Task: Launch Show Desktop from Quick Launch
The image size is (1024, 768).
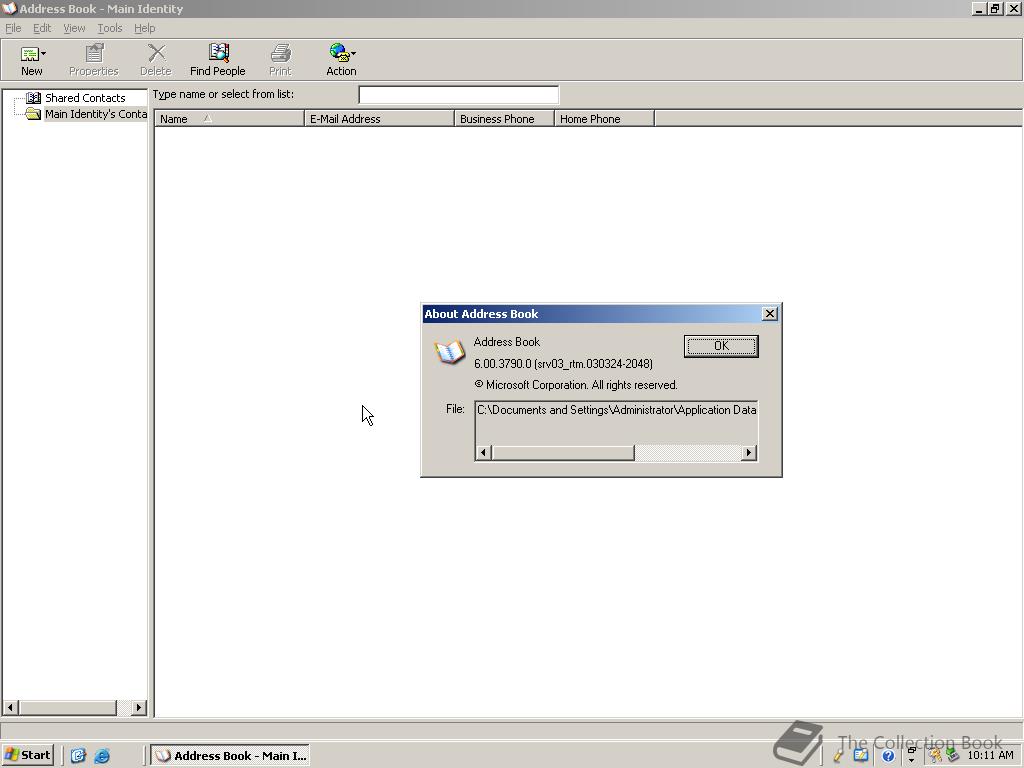Action: 78,756
